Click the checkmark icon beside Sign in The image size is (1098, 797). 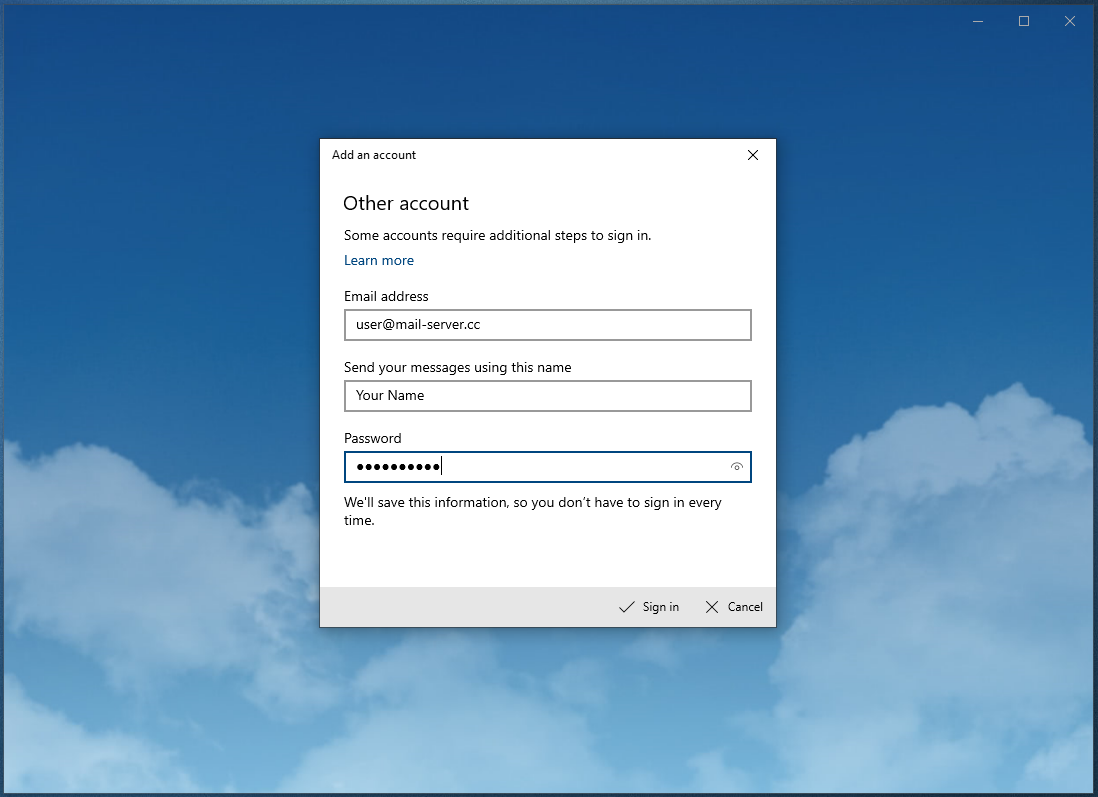[x=627, y=607]
